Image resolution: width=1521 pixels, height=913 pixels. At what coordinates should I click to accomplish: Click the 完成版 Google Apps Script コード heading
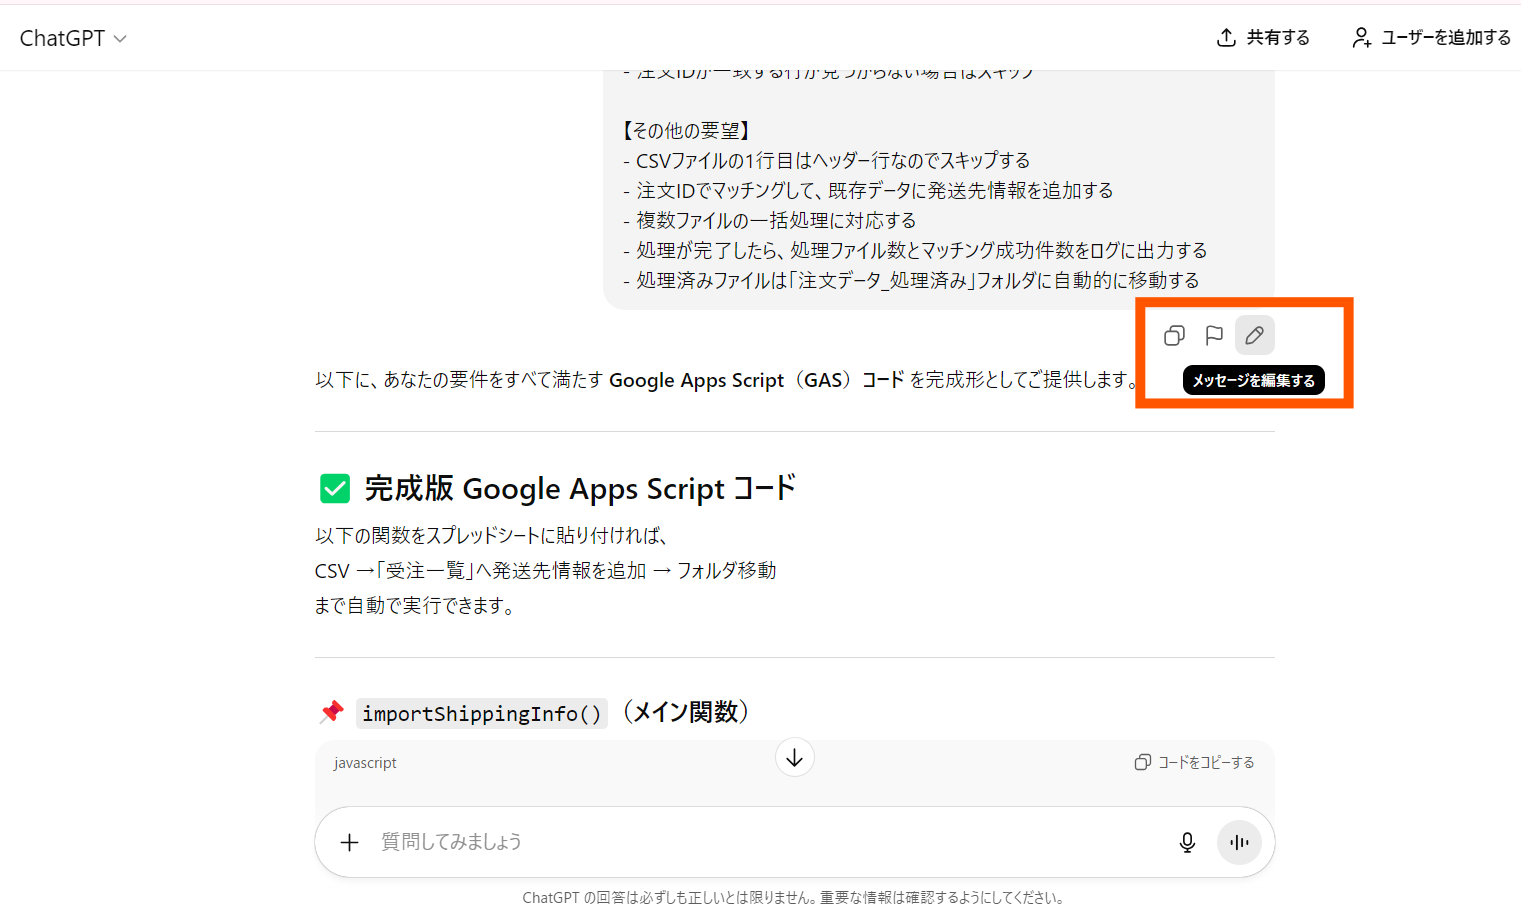[580, 489]
